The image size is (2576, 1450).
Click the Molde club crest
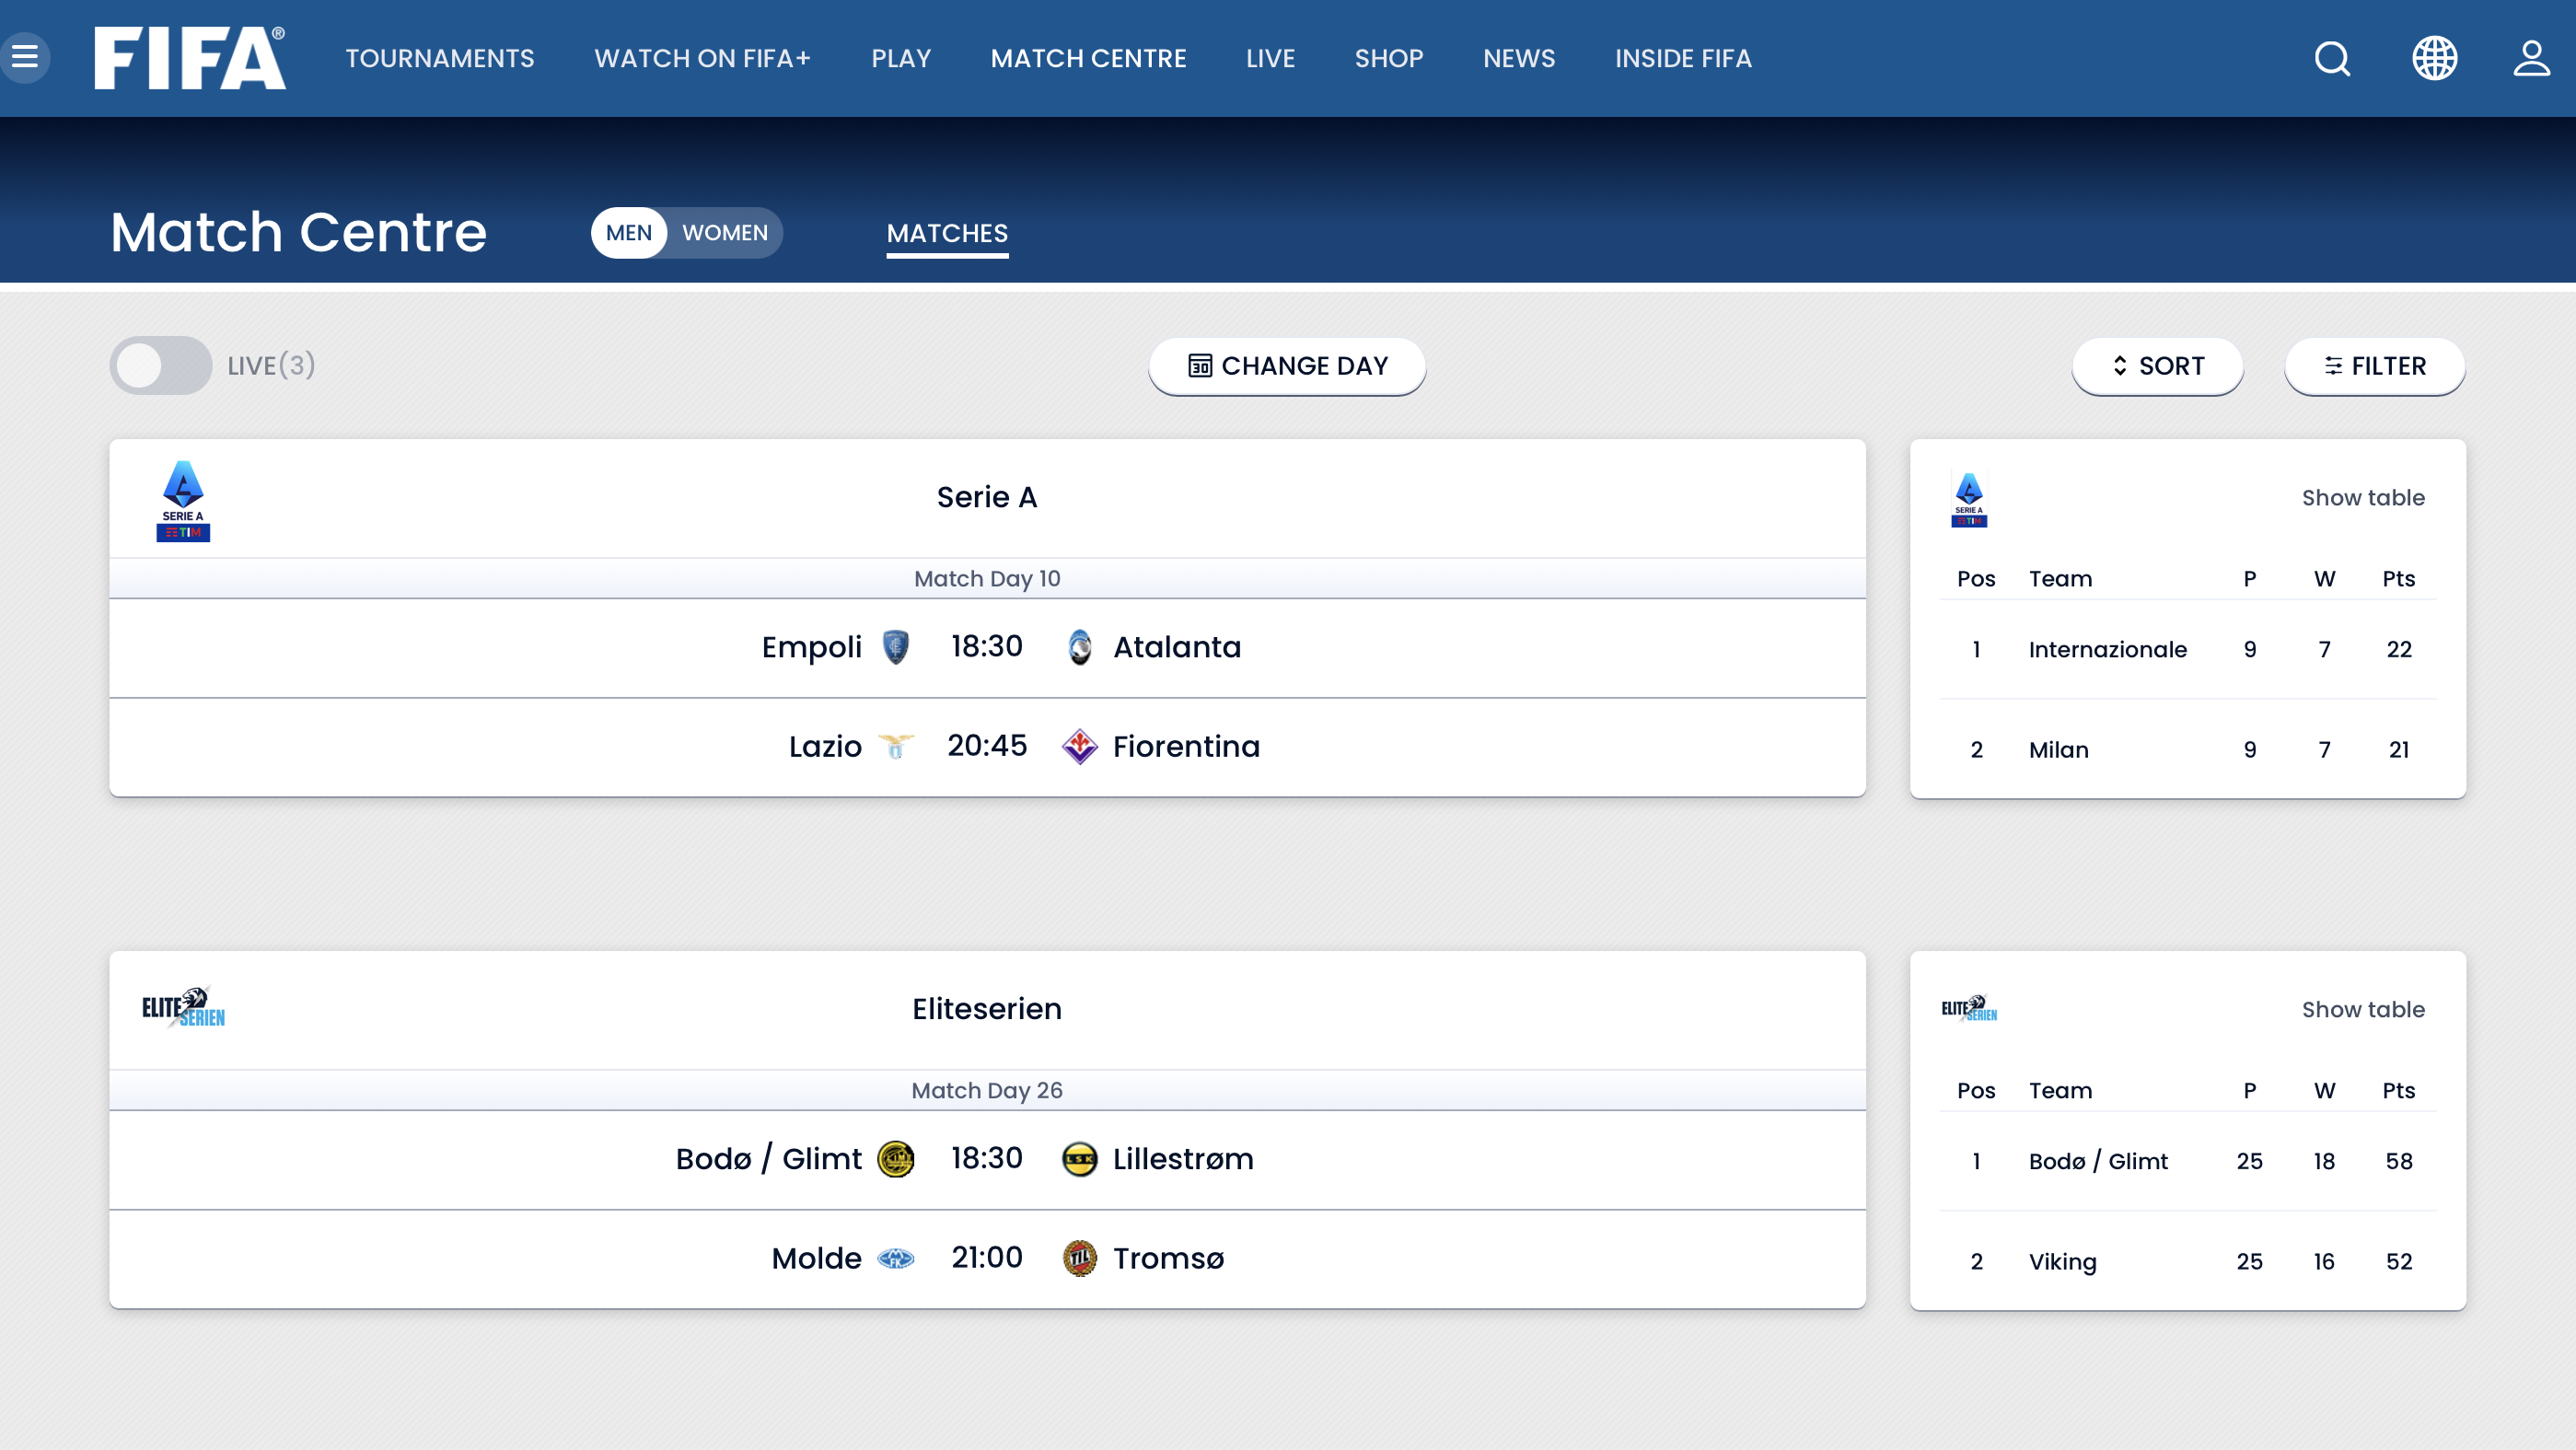click(x=896, y=1258)
